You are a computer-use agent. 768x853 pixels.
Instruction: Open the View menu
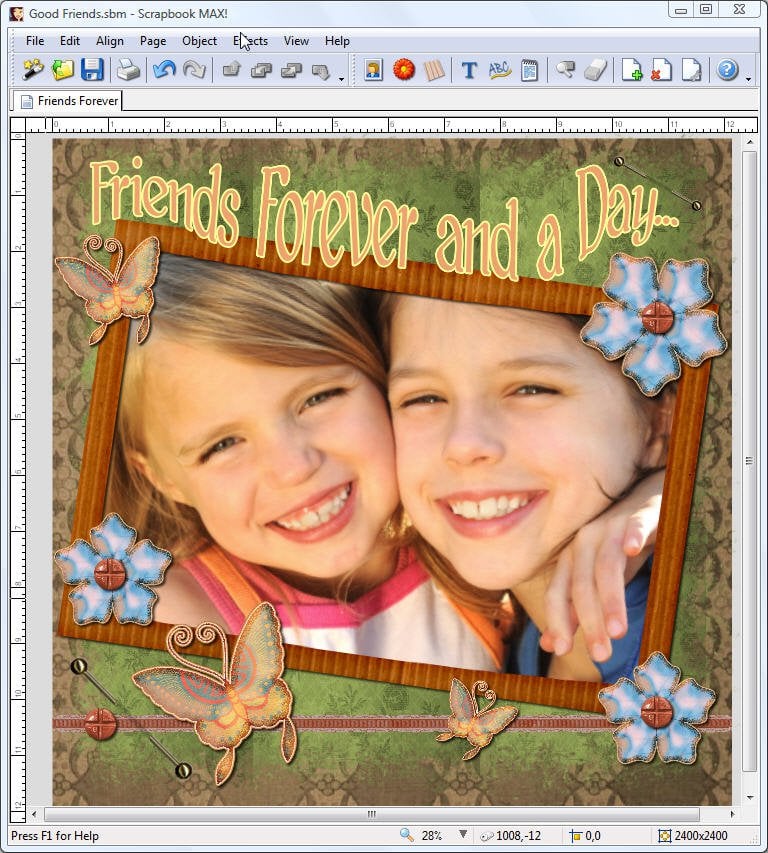(x=296, y=41)
